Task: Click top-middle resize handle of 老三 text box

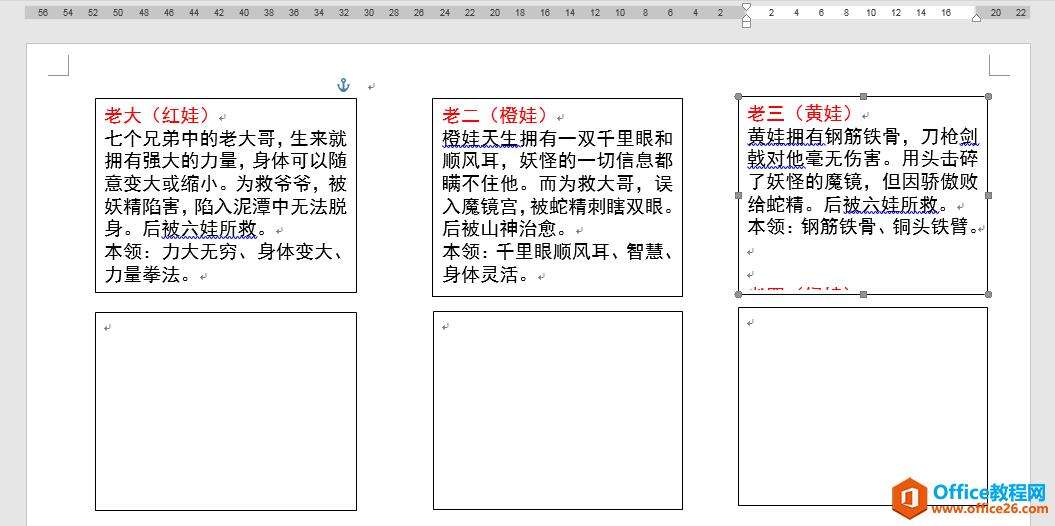Action: (x=863, y=97)
